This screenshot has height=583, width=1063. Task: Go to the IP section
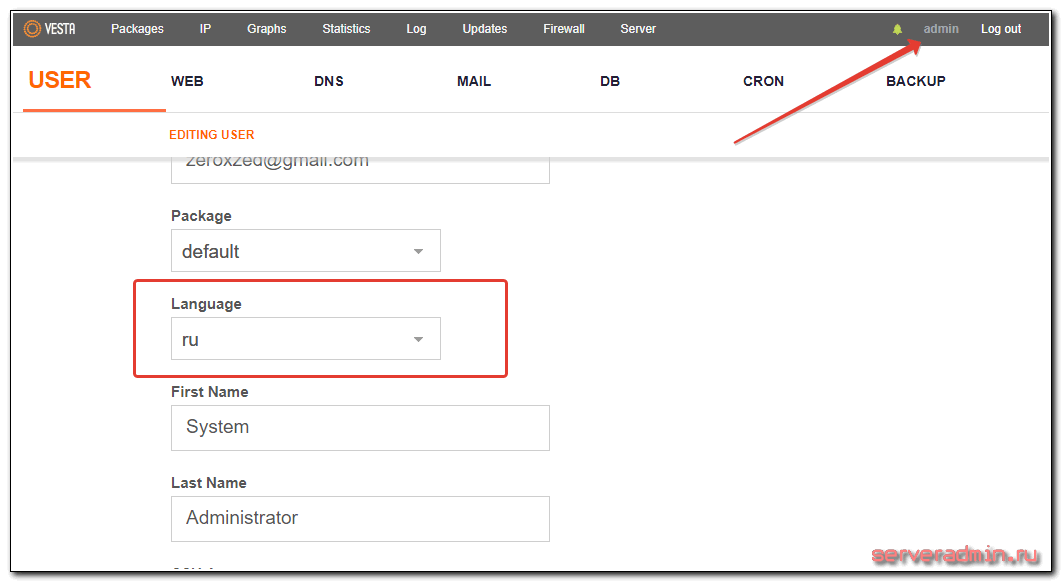pos(205,28)
